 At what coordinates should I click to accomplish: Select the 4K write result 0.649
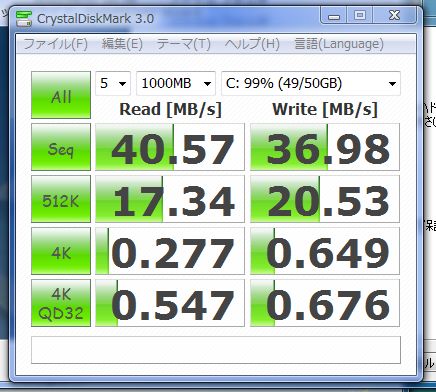325,251
